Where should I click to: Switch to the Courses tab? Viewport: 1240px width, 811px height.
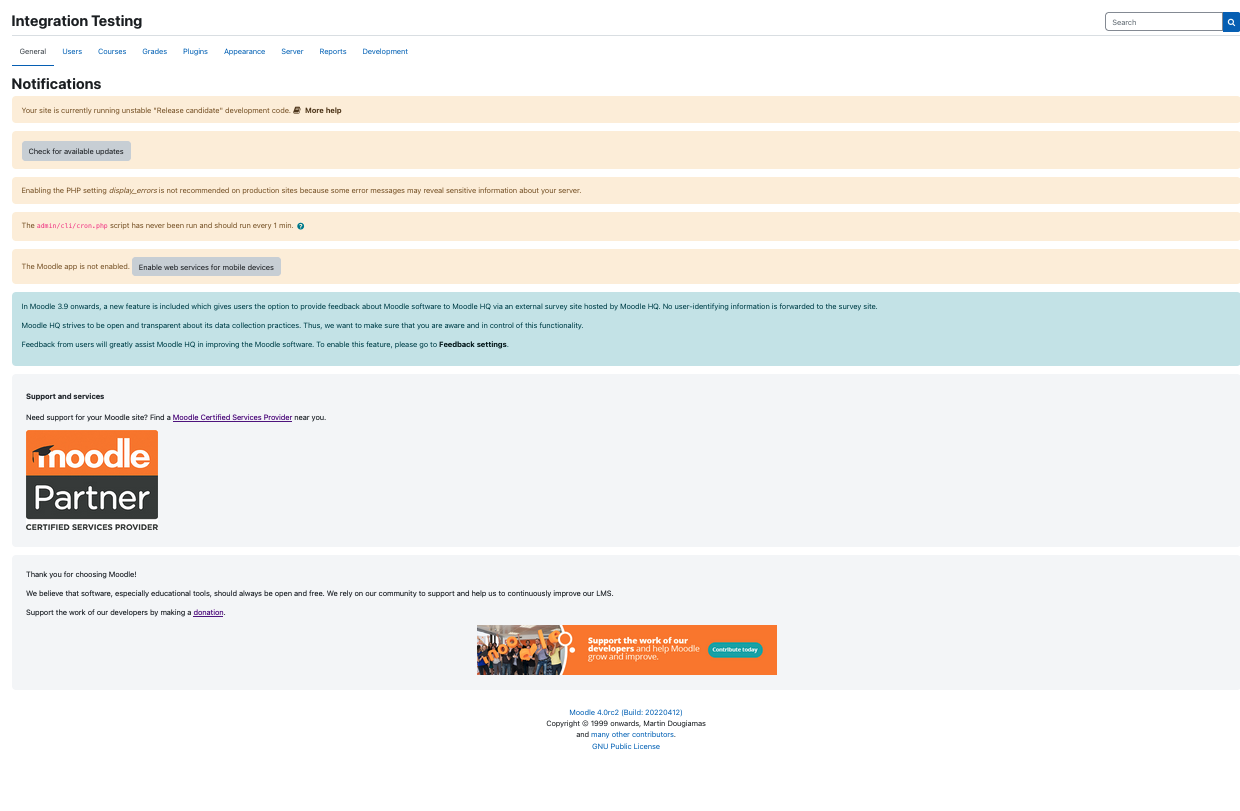[112, 51]
